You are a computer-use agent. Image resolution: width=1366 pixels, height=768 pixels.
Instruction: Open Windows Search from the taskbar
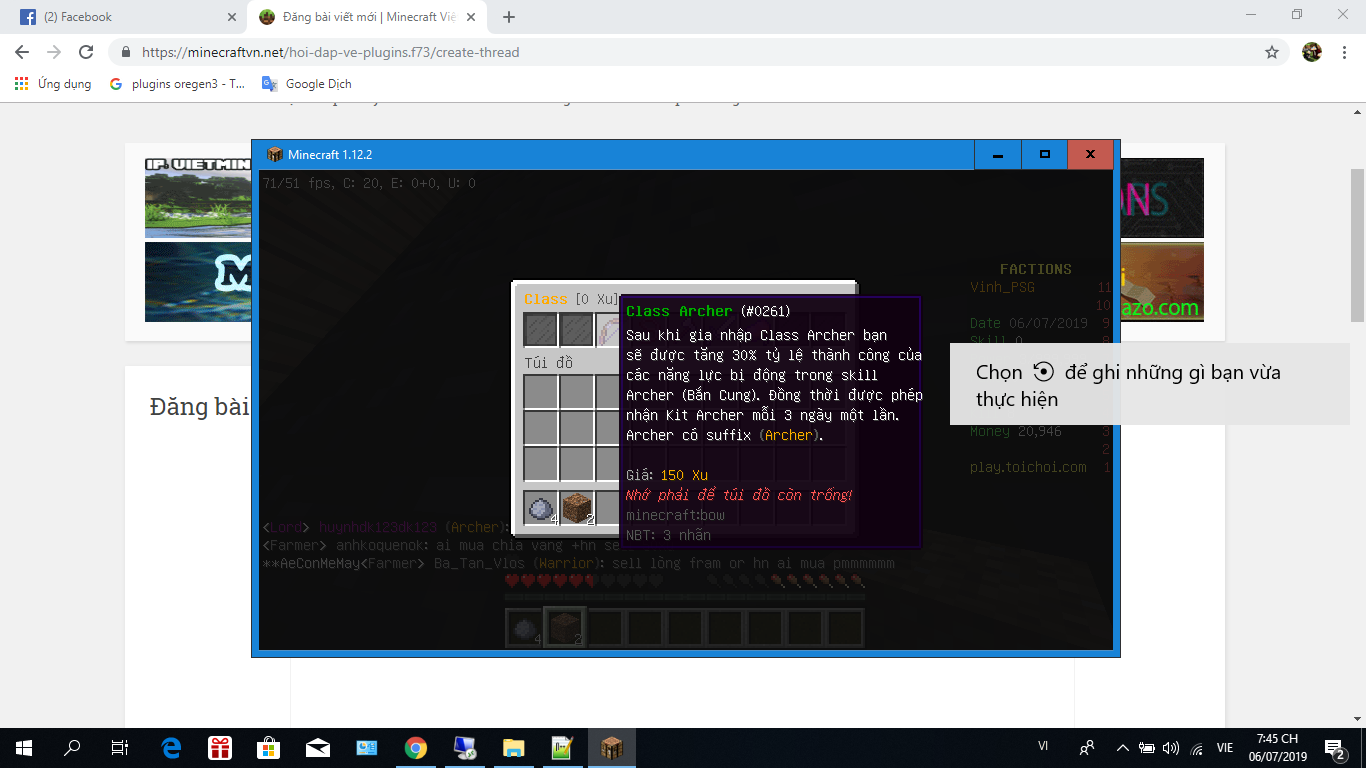tap(69, 747)
